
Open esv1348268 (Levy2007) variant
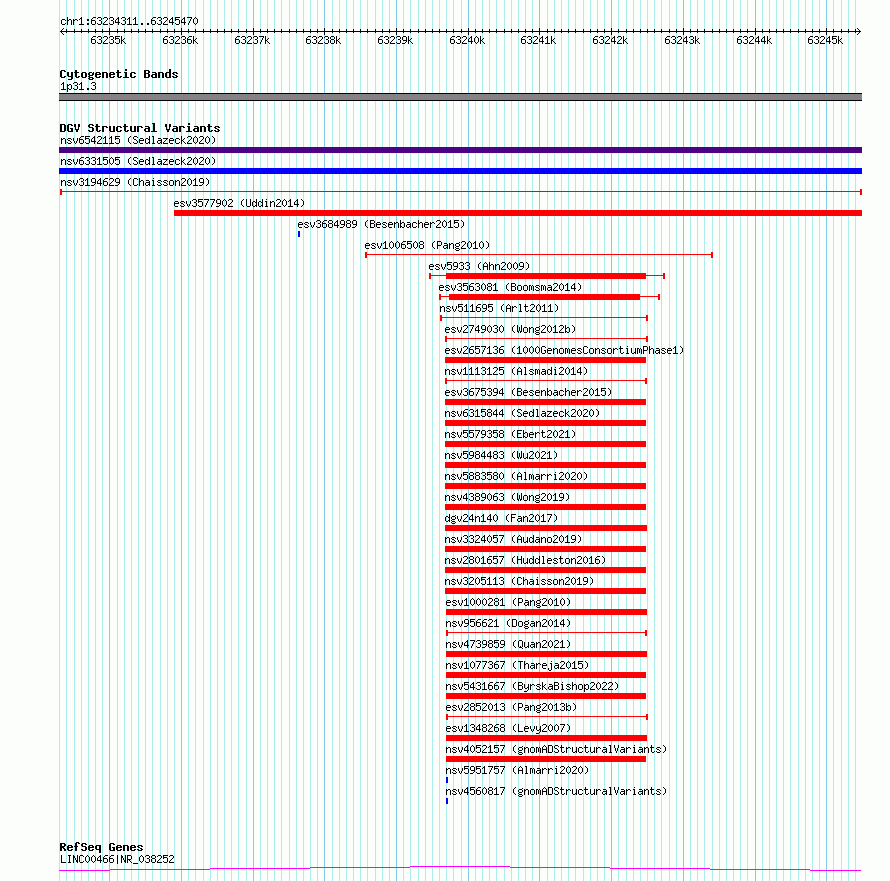tap(508, 728)
